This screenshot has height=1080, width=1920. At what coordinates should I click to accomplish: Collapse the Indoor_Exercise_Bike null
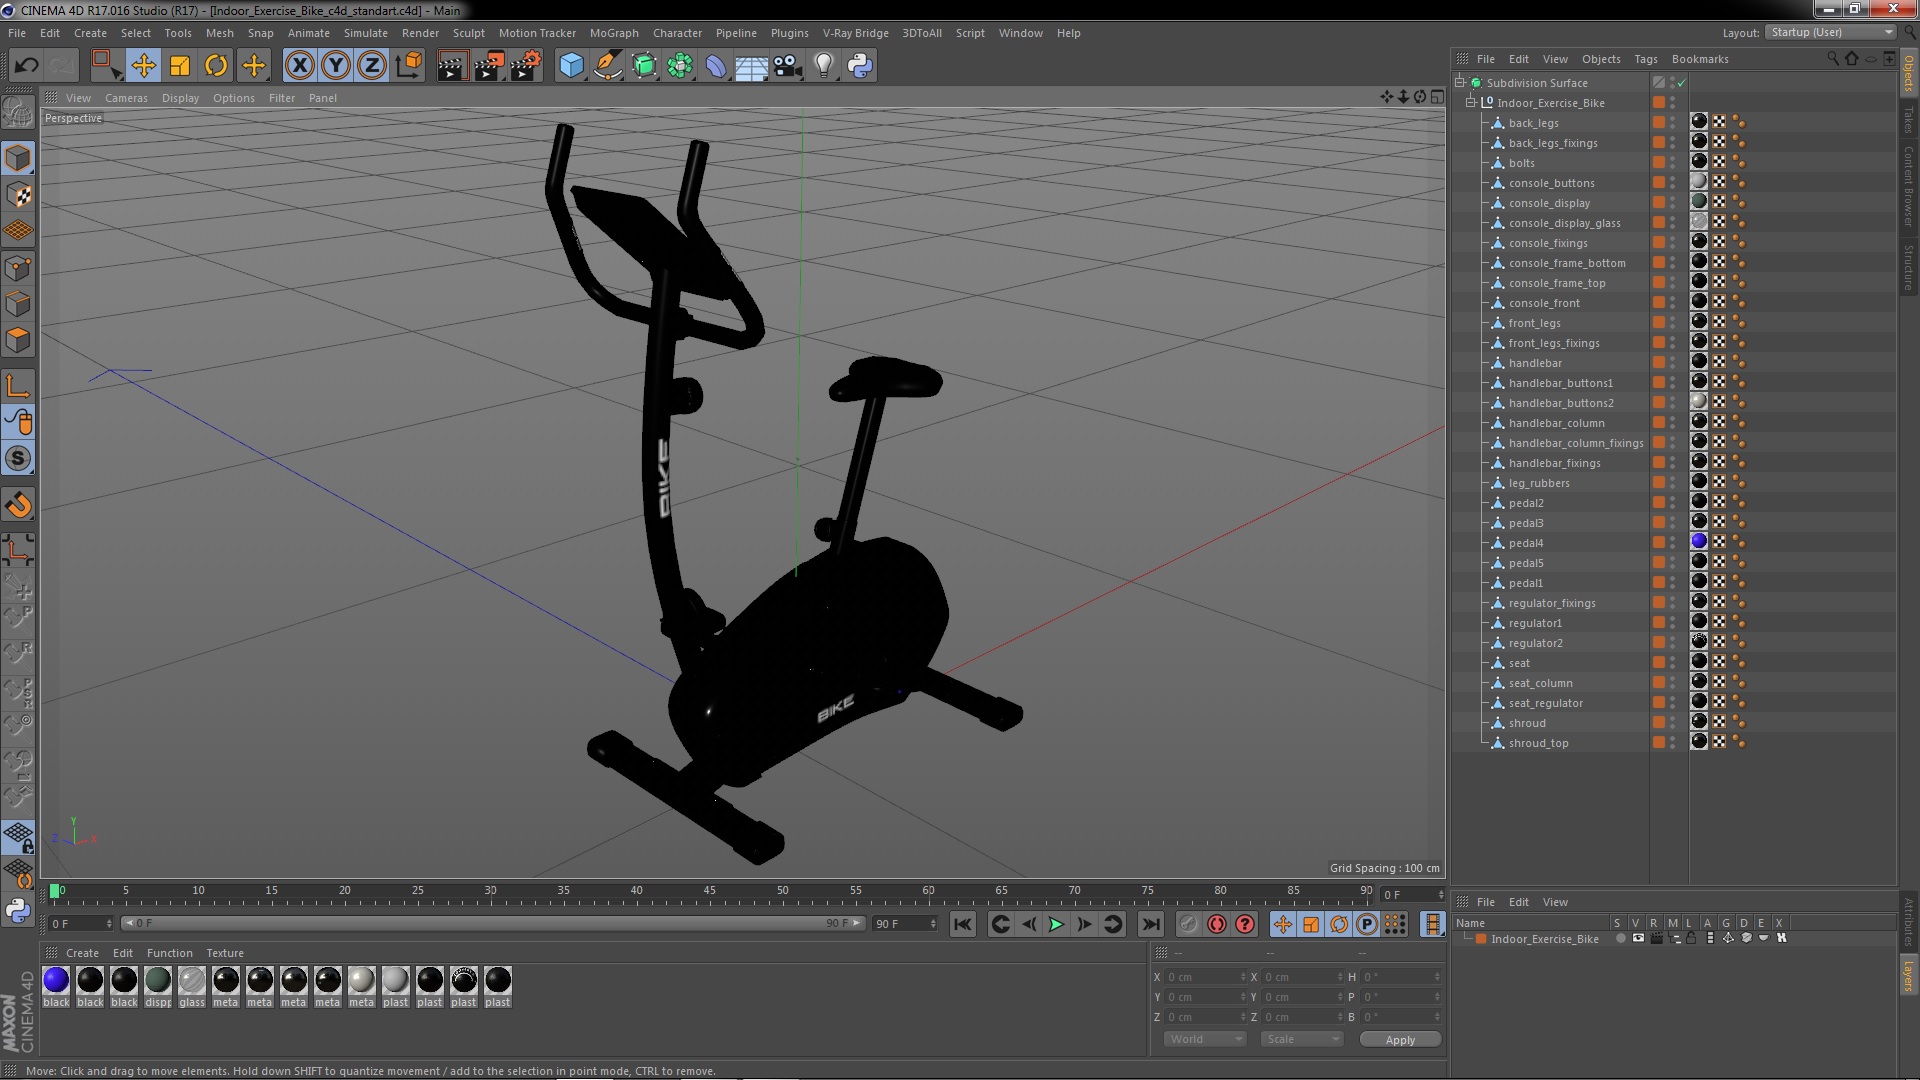tap(1471, 103)
